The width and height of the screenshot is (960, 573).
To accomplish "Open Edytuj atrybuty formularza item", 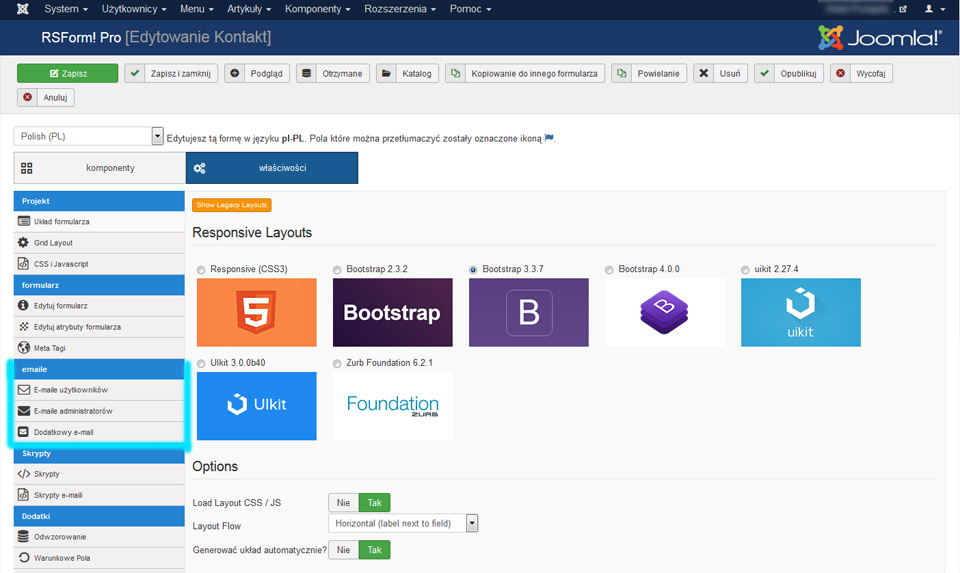I will click(x=99, y=327).
